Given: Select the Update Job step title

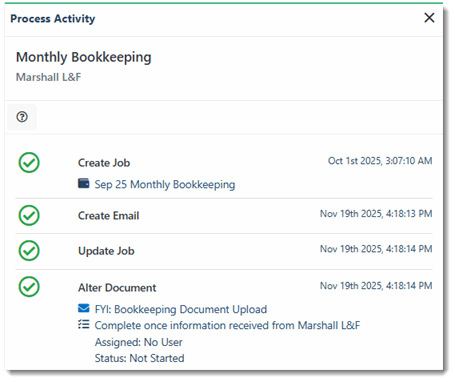Looking at the screenshot, I should point(106,251).
